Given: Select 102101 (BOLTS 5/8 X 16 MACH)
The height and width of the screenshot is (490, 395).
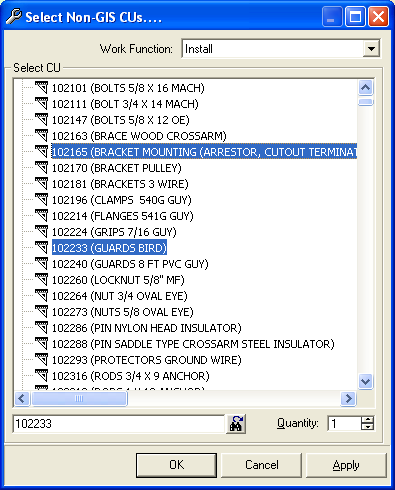Looking at the screenshot, I should 128,88.
